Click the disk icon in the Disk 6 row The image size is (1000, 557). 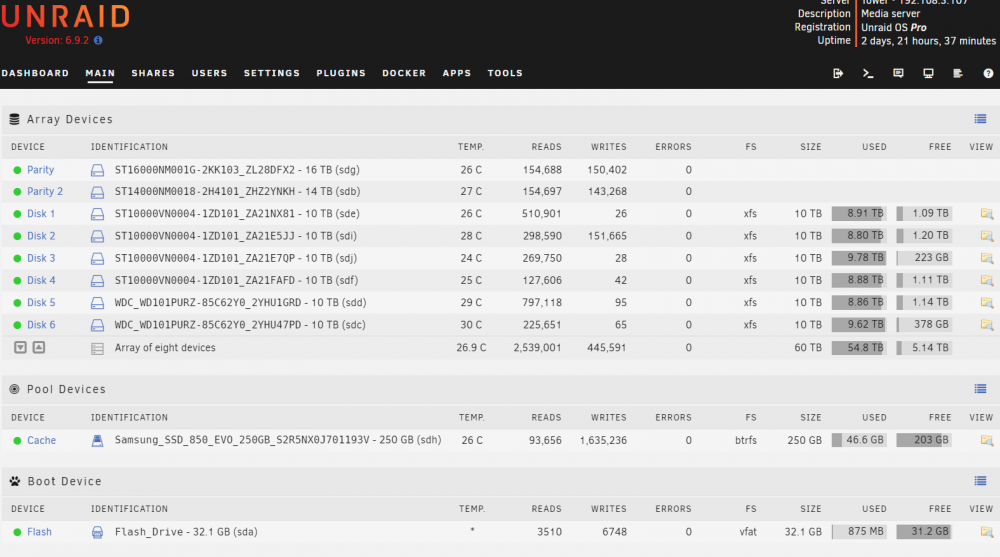(97, 325)
